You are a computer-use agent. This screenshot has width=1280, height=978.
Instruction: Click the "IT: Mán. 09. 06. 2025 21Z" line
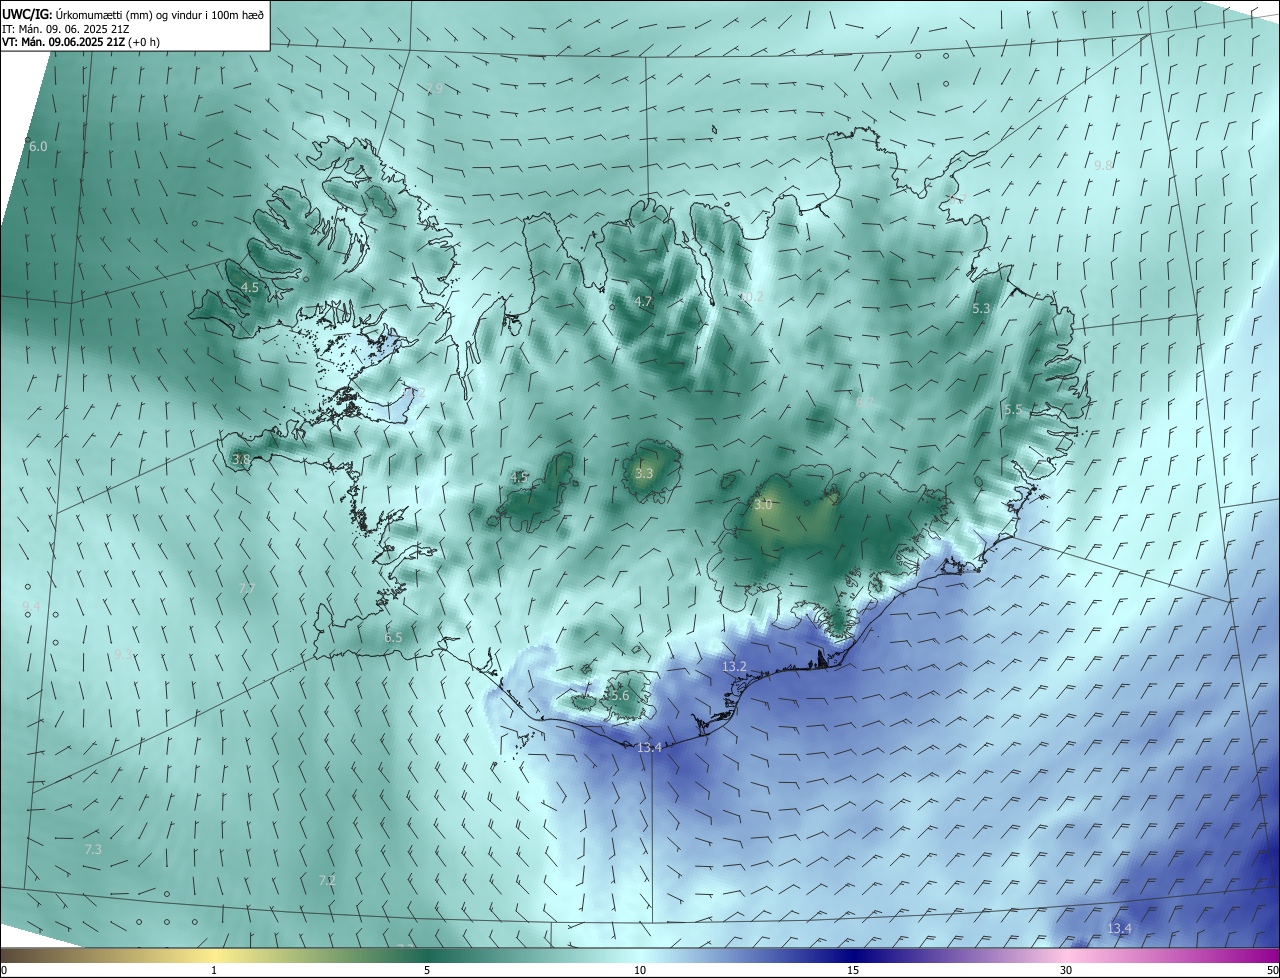(65, 29)
